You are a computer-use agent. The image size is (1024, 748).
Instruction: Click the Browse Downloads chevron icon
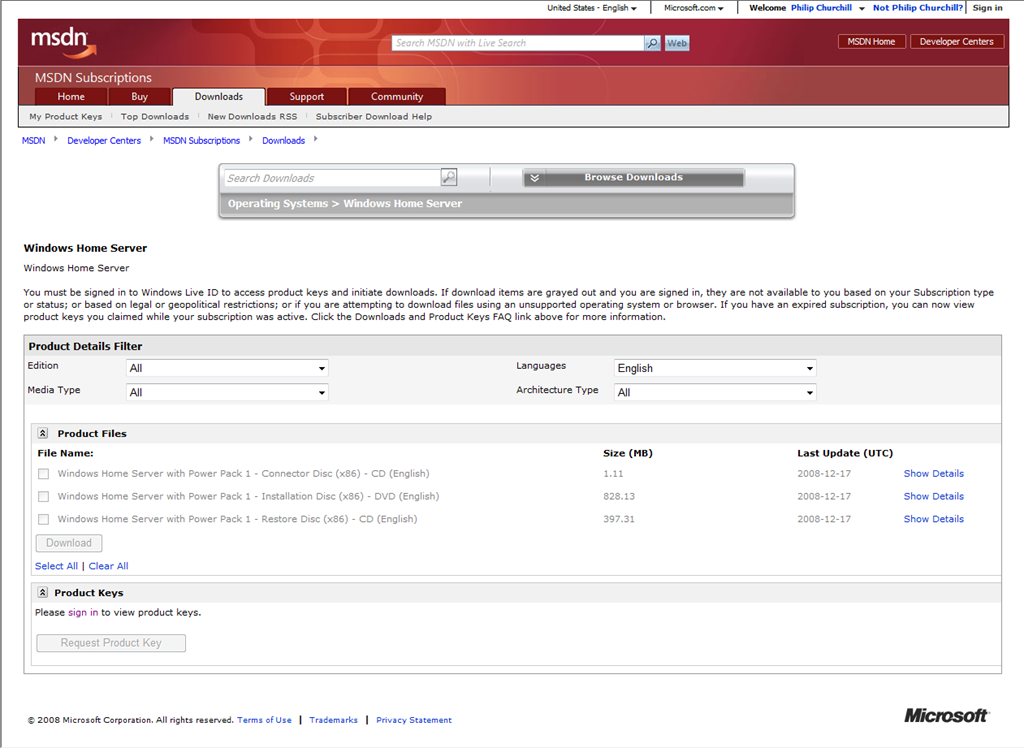534,178
